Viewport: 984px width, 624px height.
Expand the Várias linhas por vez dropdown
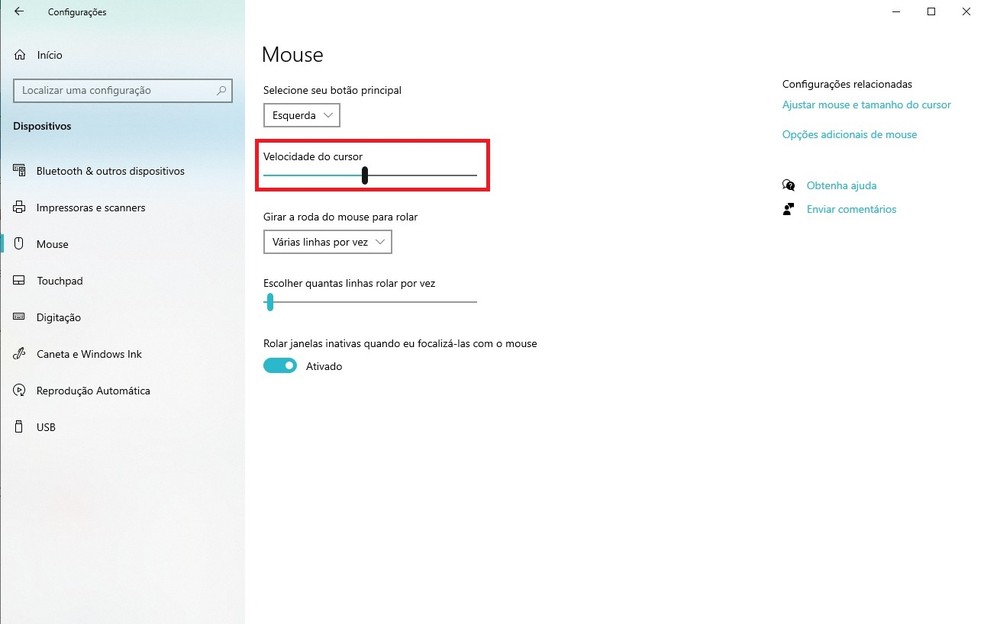click(328, 242)
